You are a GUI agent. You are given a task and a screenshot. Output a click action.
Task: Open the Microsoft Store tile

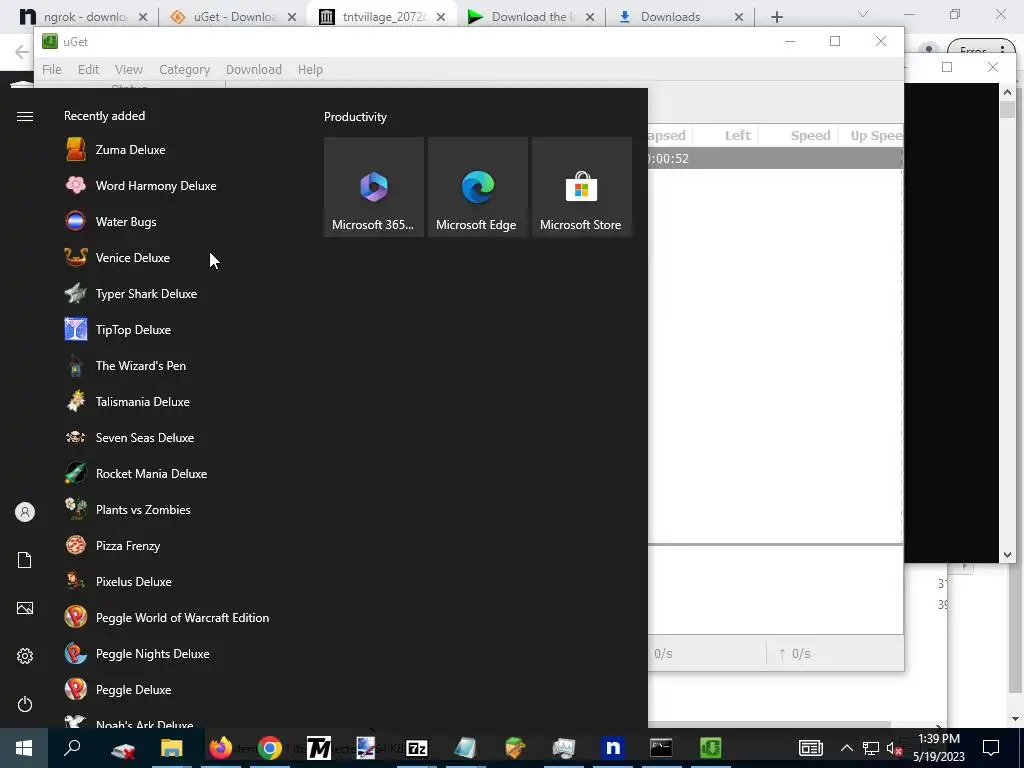coord(581,187)
